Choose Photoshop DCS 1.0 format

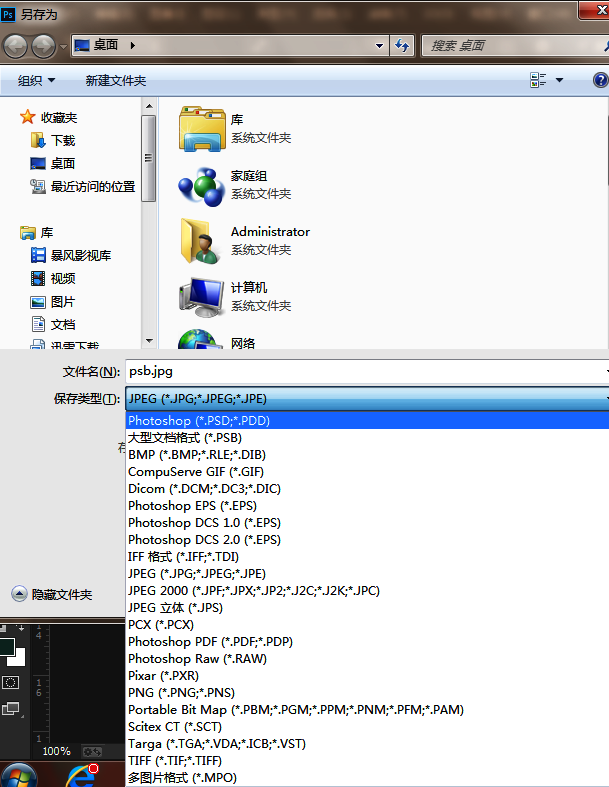pos(367,523)
